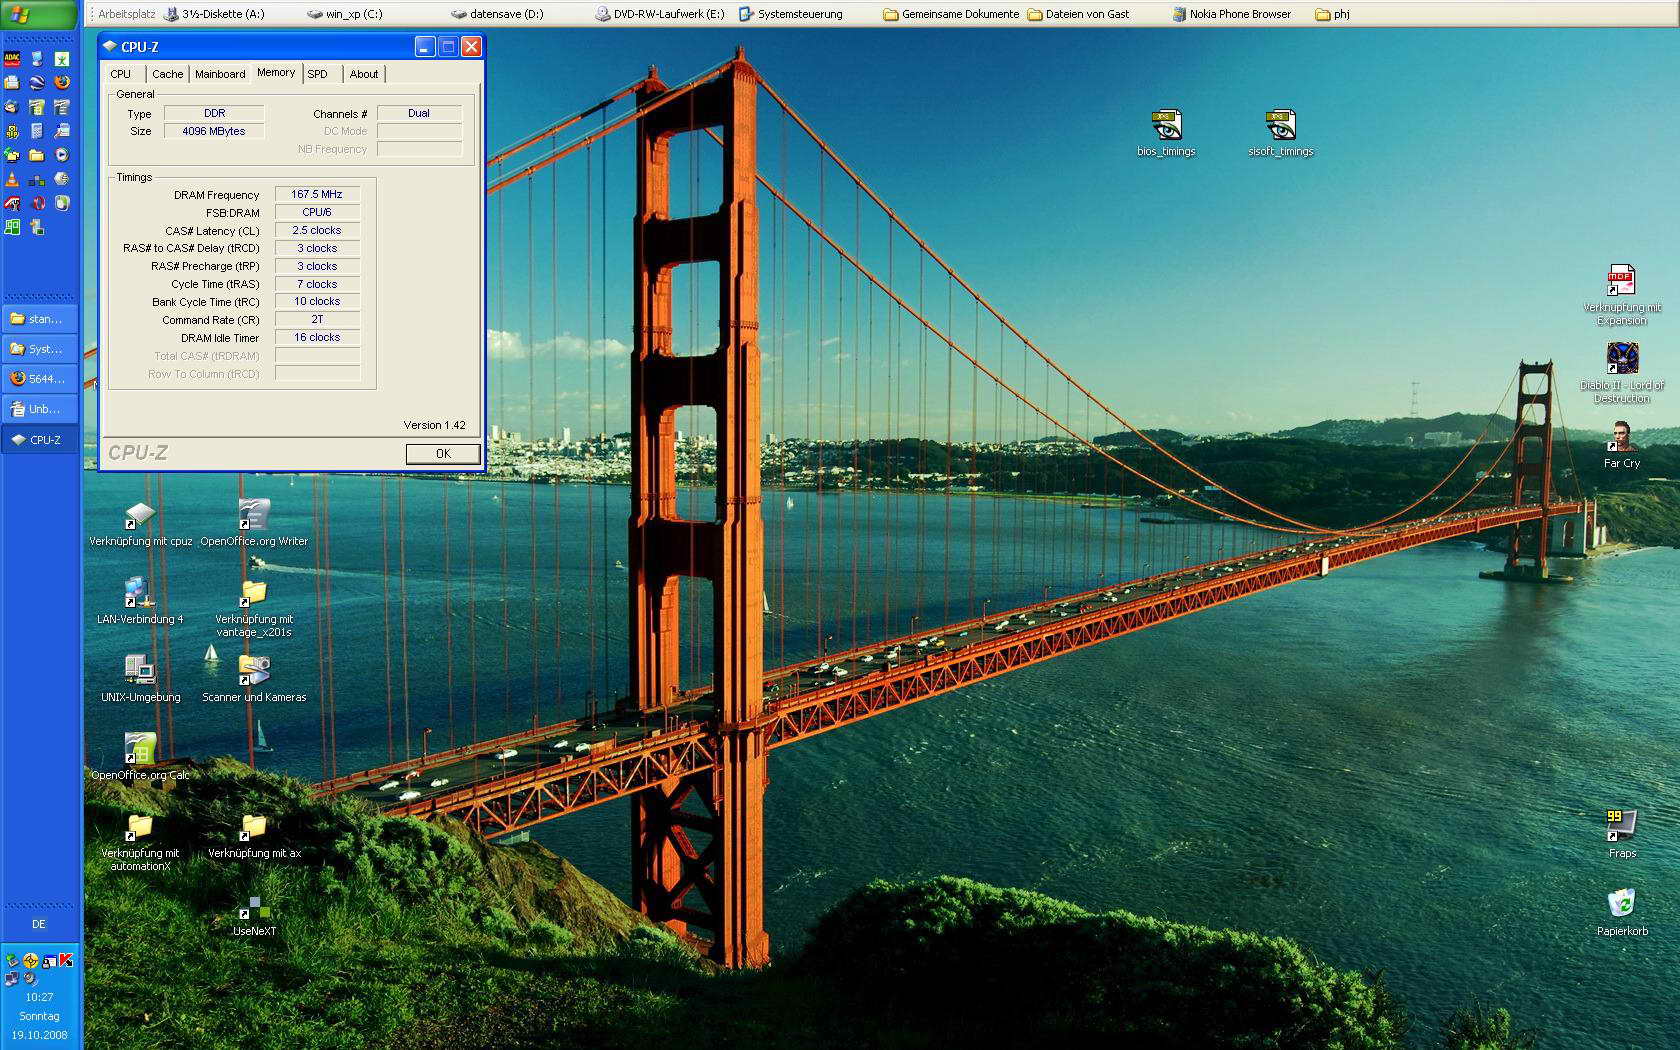Select the Verknüpfung mit vantage_x201s folder

pos(254,608)
